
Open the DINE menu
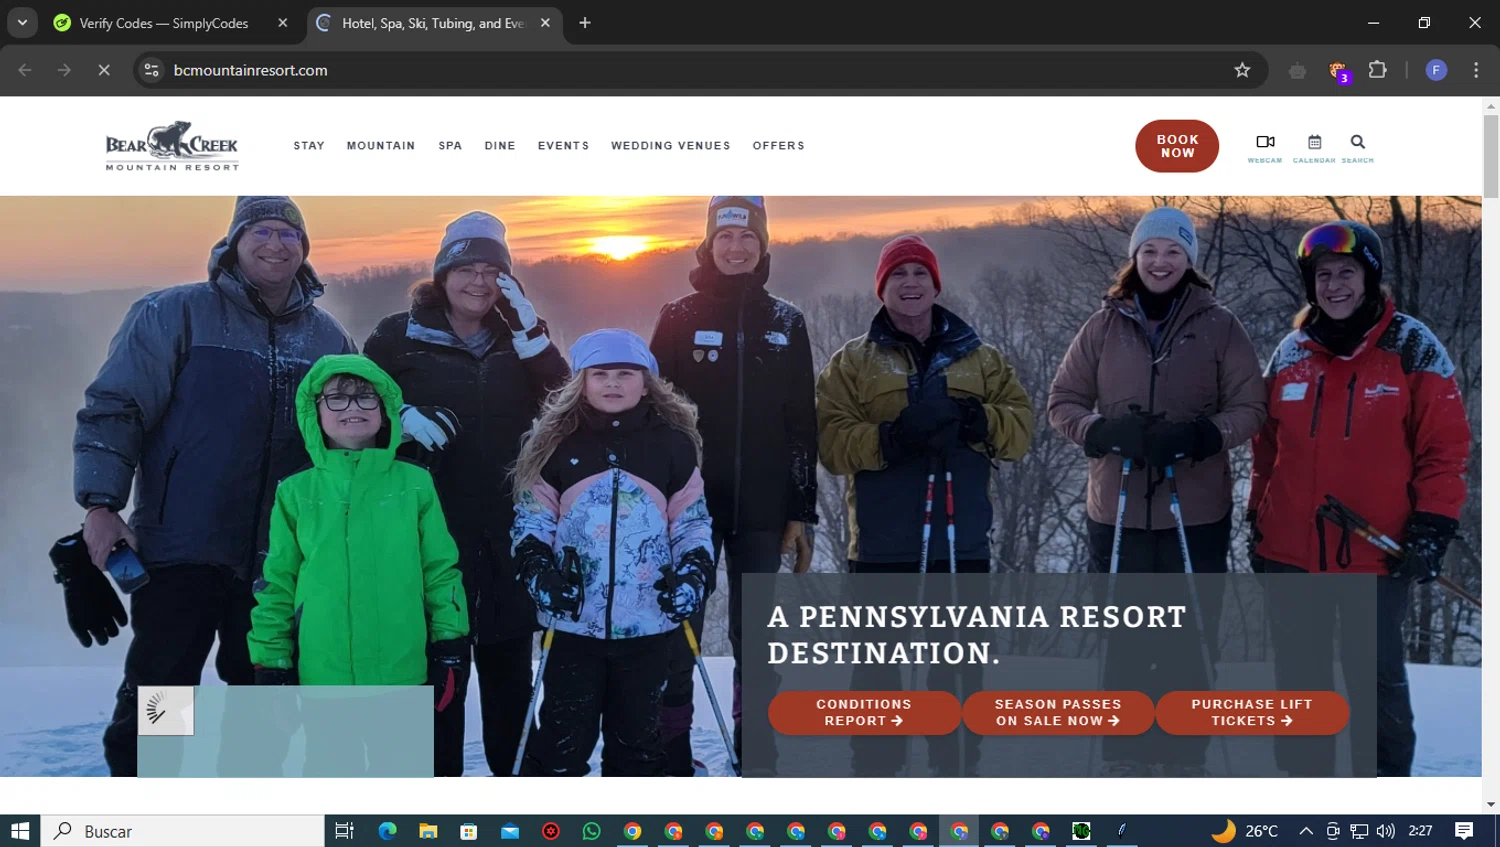(x=500, y=146)
